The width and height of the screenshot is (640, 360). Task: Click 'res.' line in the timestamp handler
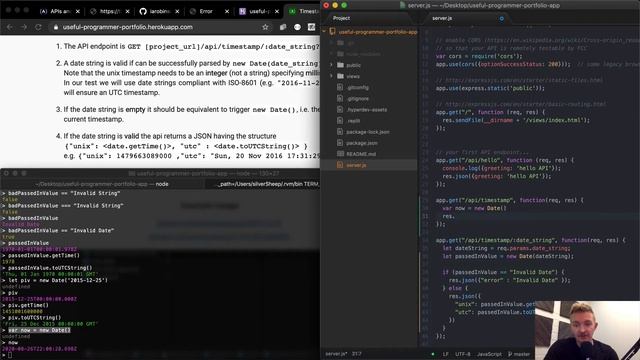[x=449, y=216]
